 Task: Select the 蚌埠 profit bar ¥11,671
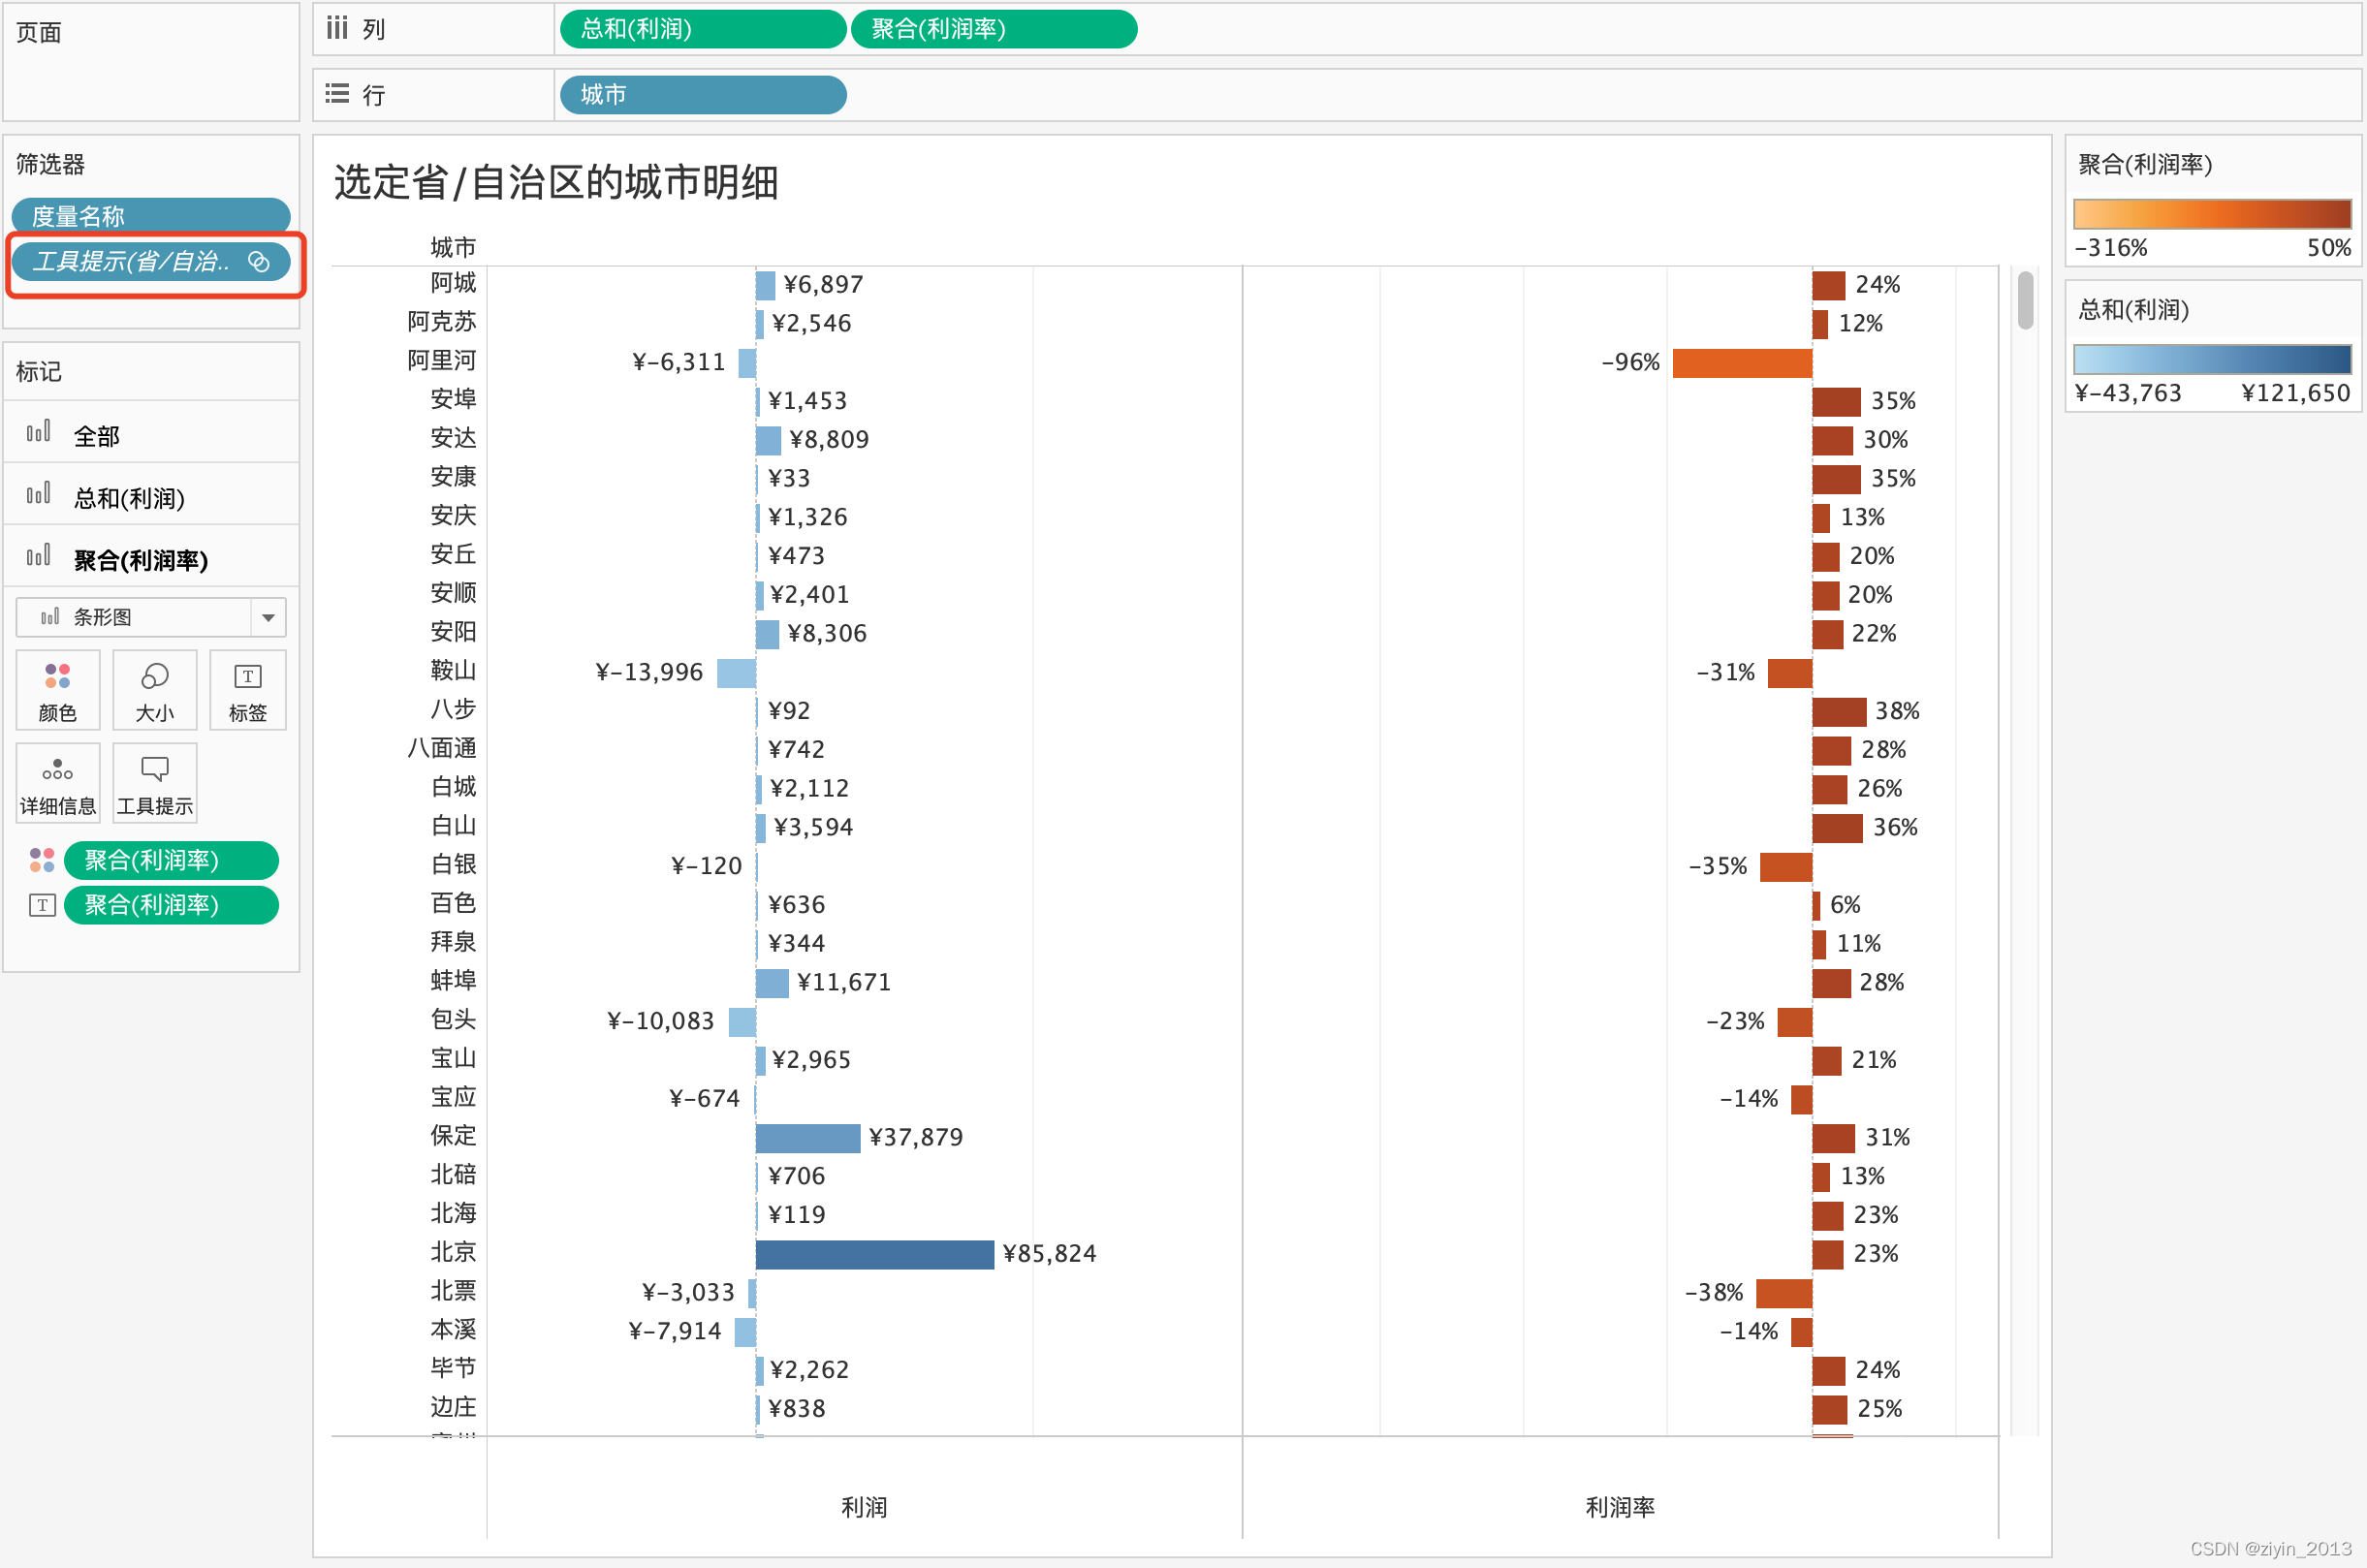point(772,983)
